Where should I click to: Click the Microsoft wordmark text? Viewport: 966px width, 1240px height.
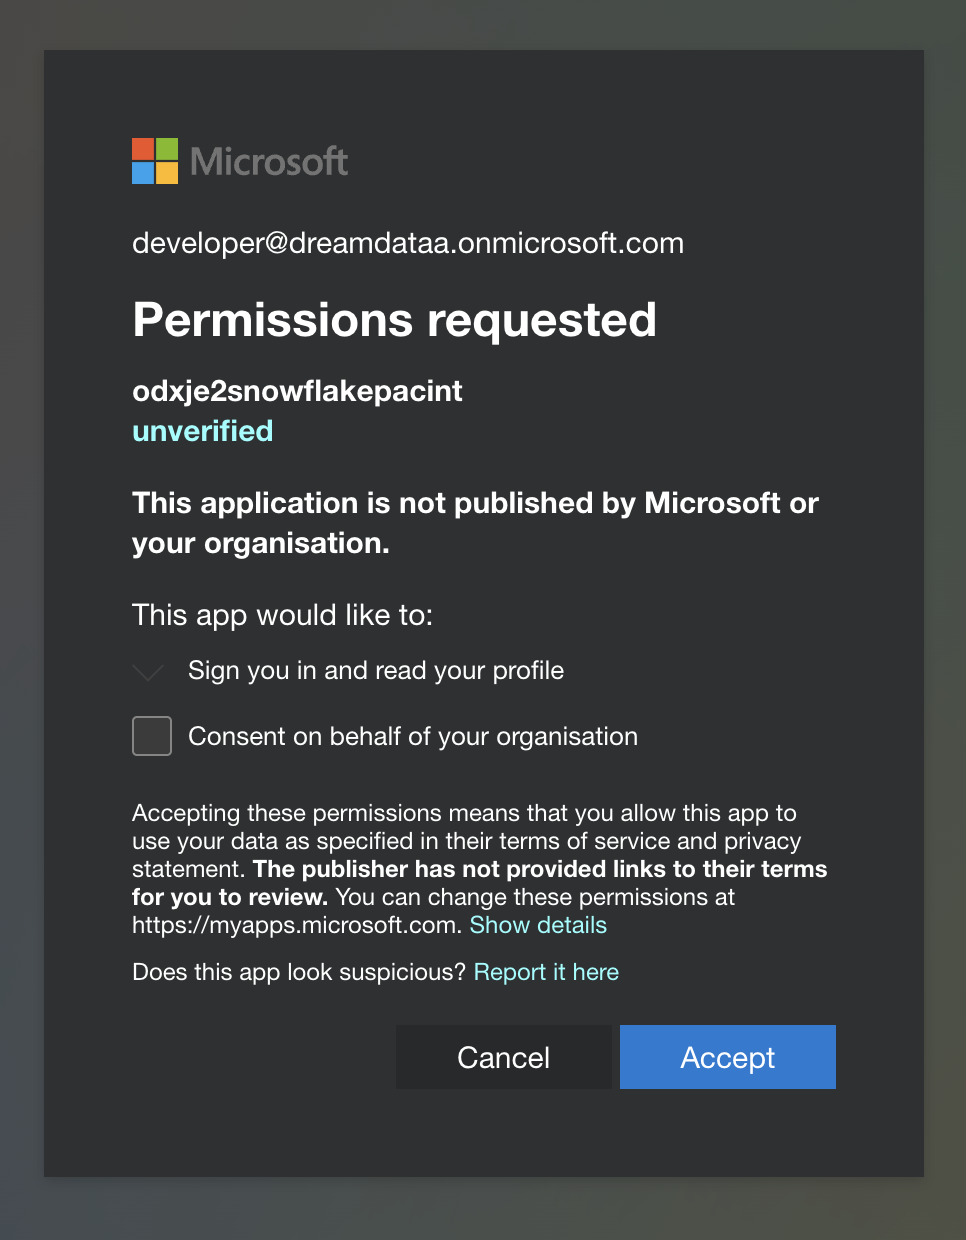pyautogui.click(x=269, y=161)
